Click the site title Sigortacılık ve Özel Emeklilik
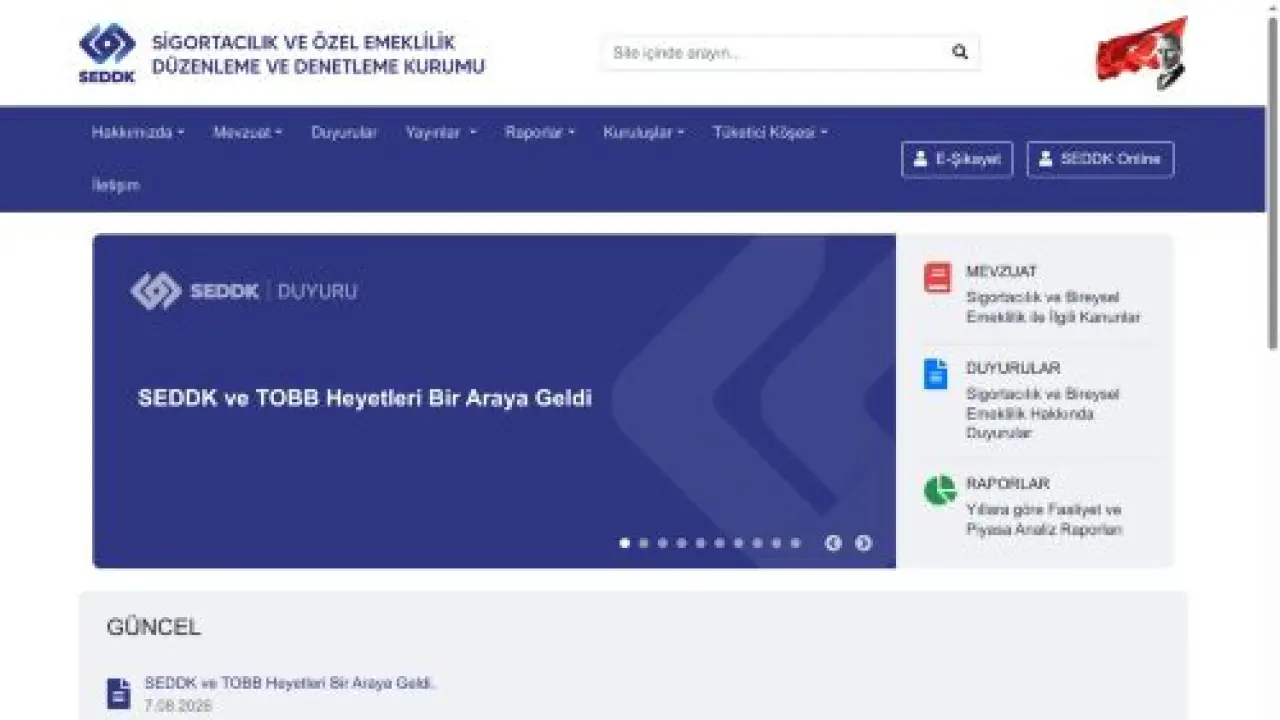The width and height of the screenshot is (1280, 720). click(x=318, y=55)
